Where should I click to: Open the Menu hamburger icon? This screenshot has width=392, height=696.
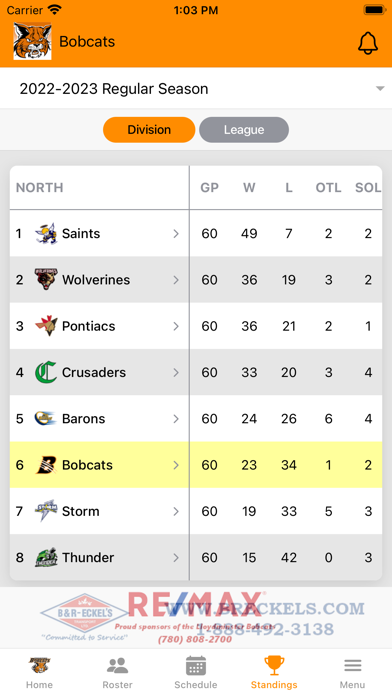click(x=352, y=665)
